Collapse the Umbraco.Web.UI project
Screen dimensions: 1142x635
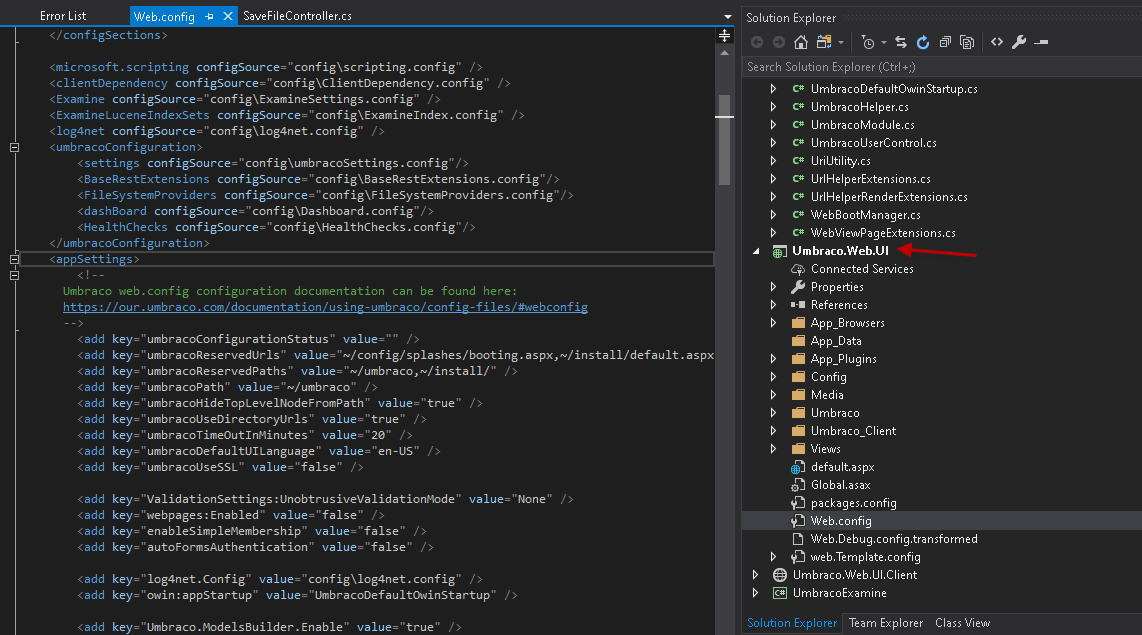[x=756, y=251]
